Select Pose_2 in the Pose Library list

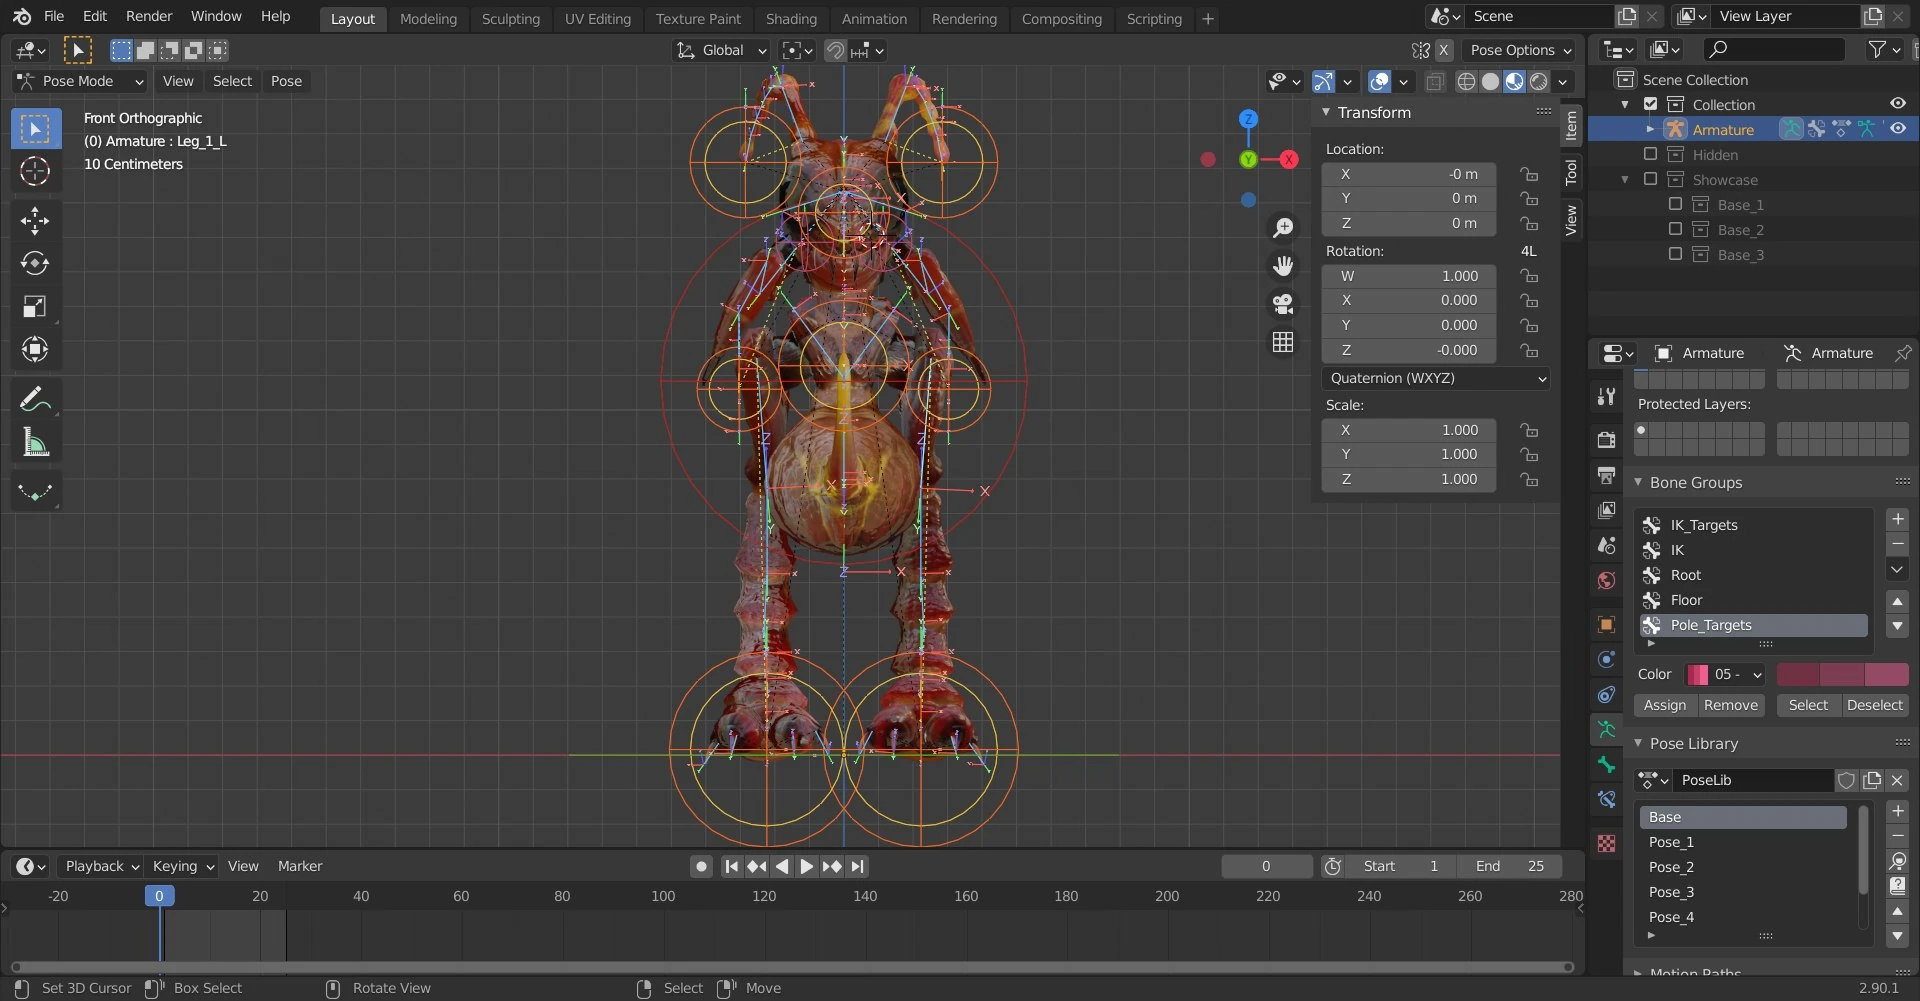pyautogui.click(x=1670, y=867)
